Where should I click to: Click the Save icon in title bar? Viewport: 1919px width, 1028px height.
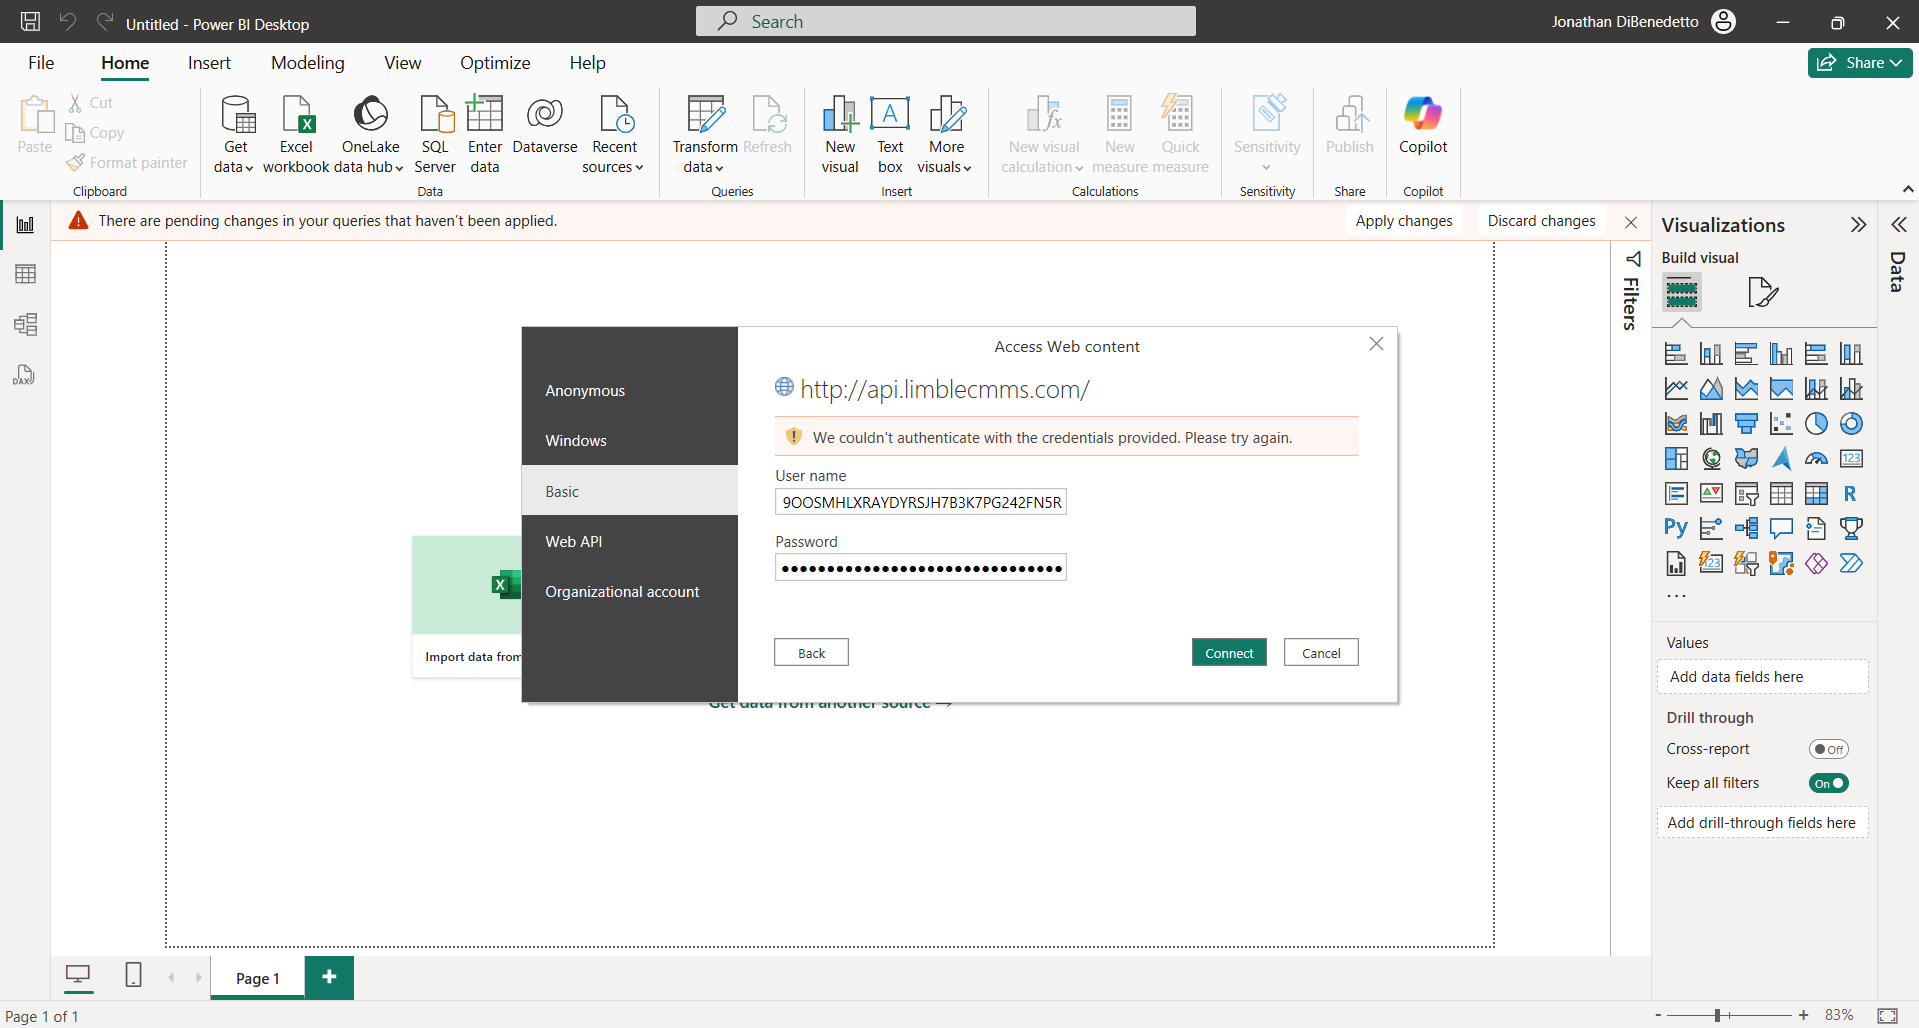click(x=31, y=22)
